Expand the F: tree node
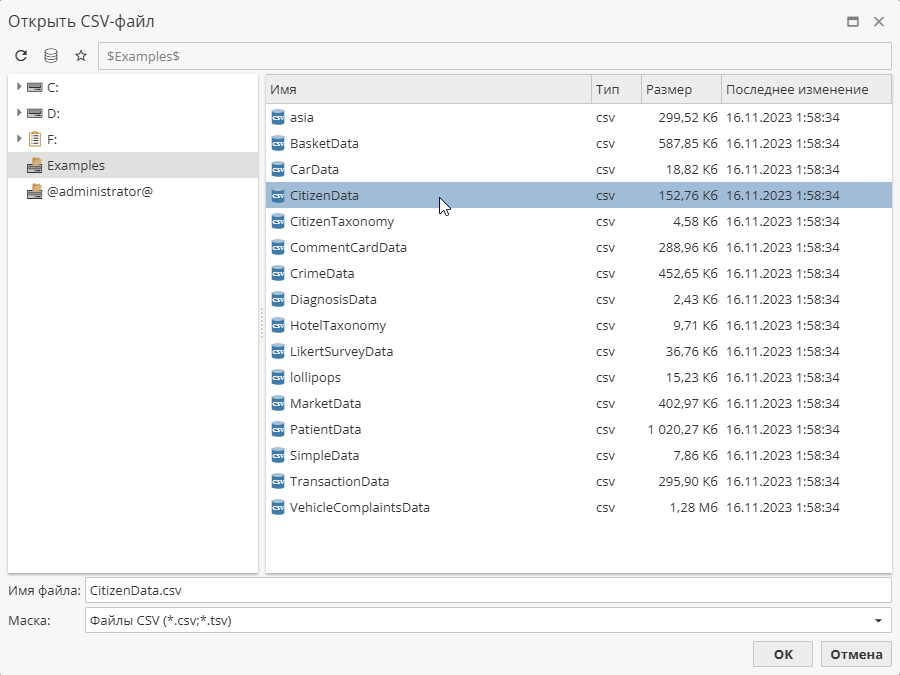Viewport: 900px width, 675px height. pyautogui.click(x=19, y=138)
